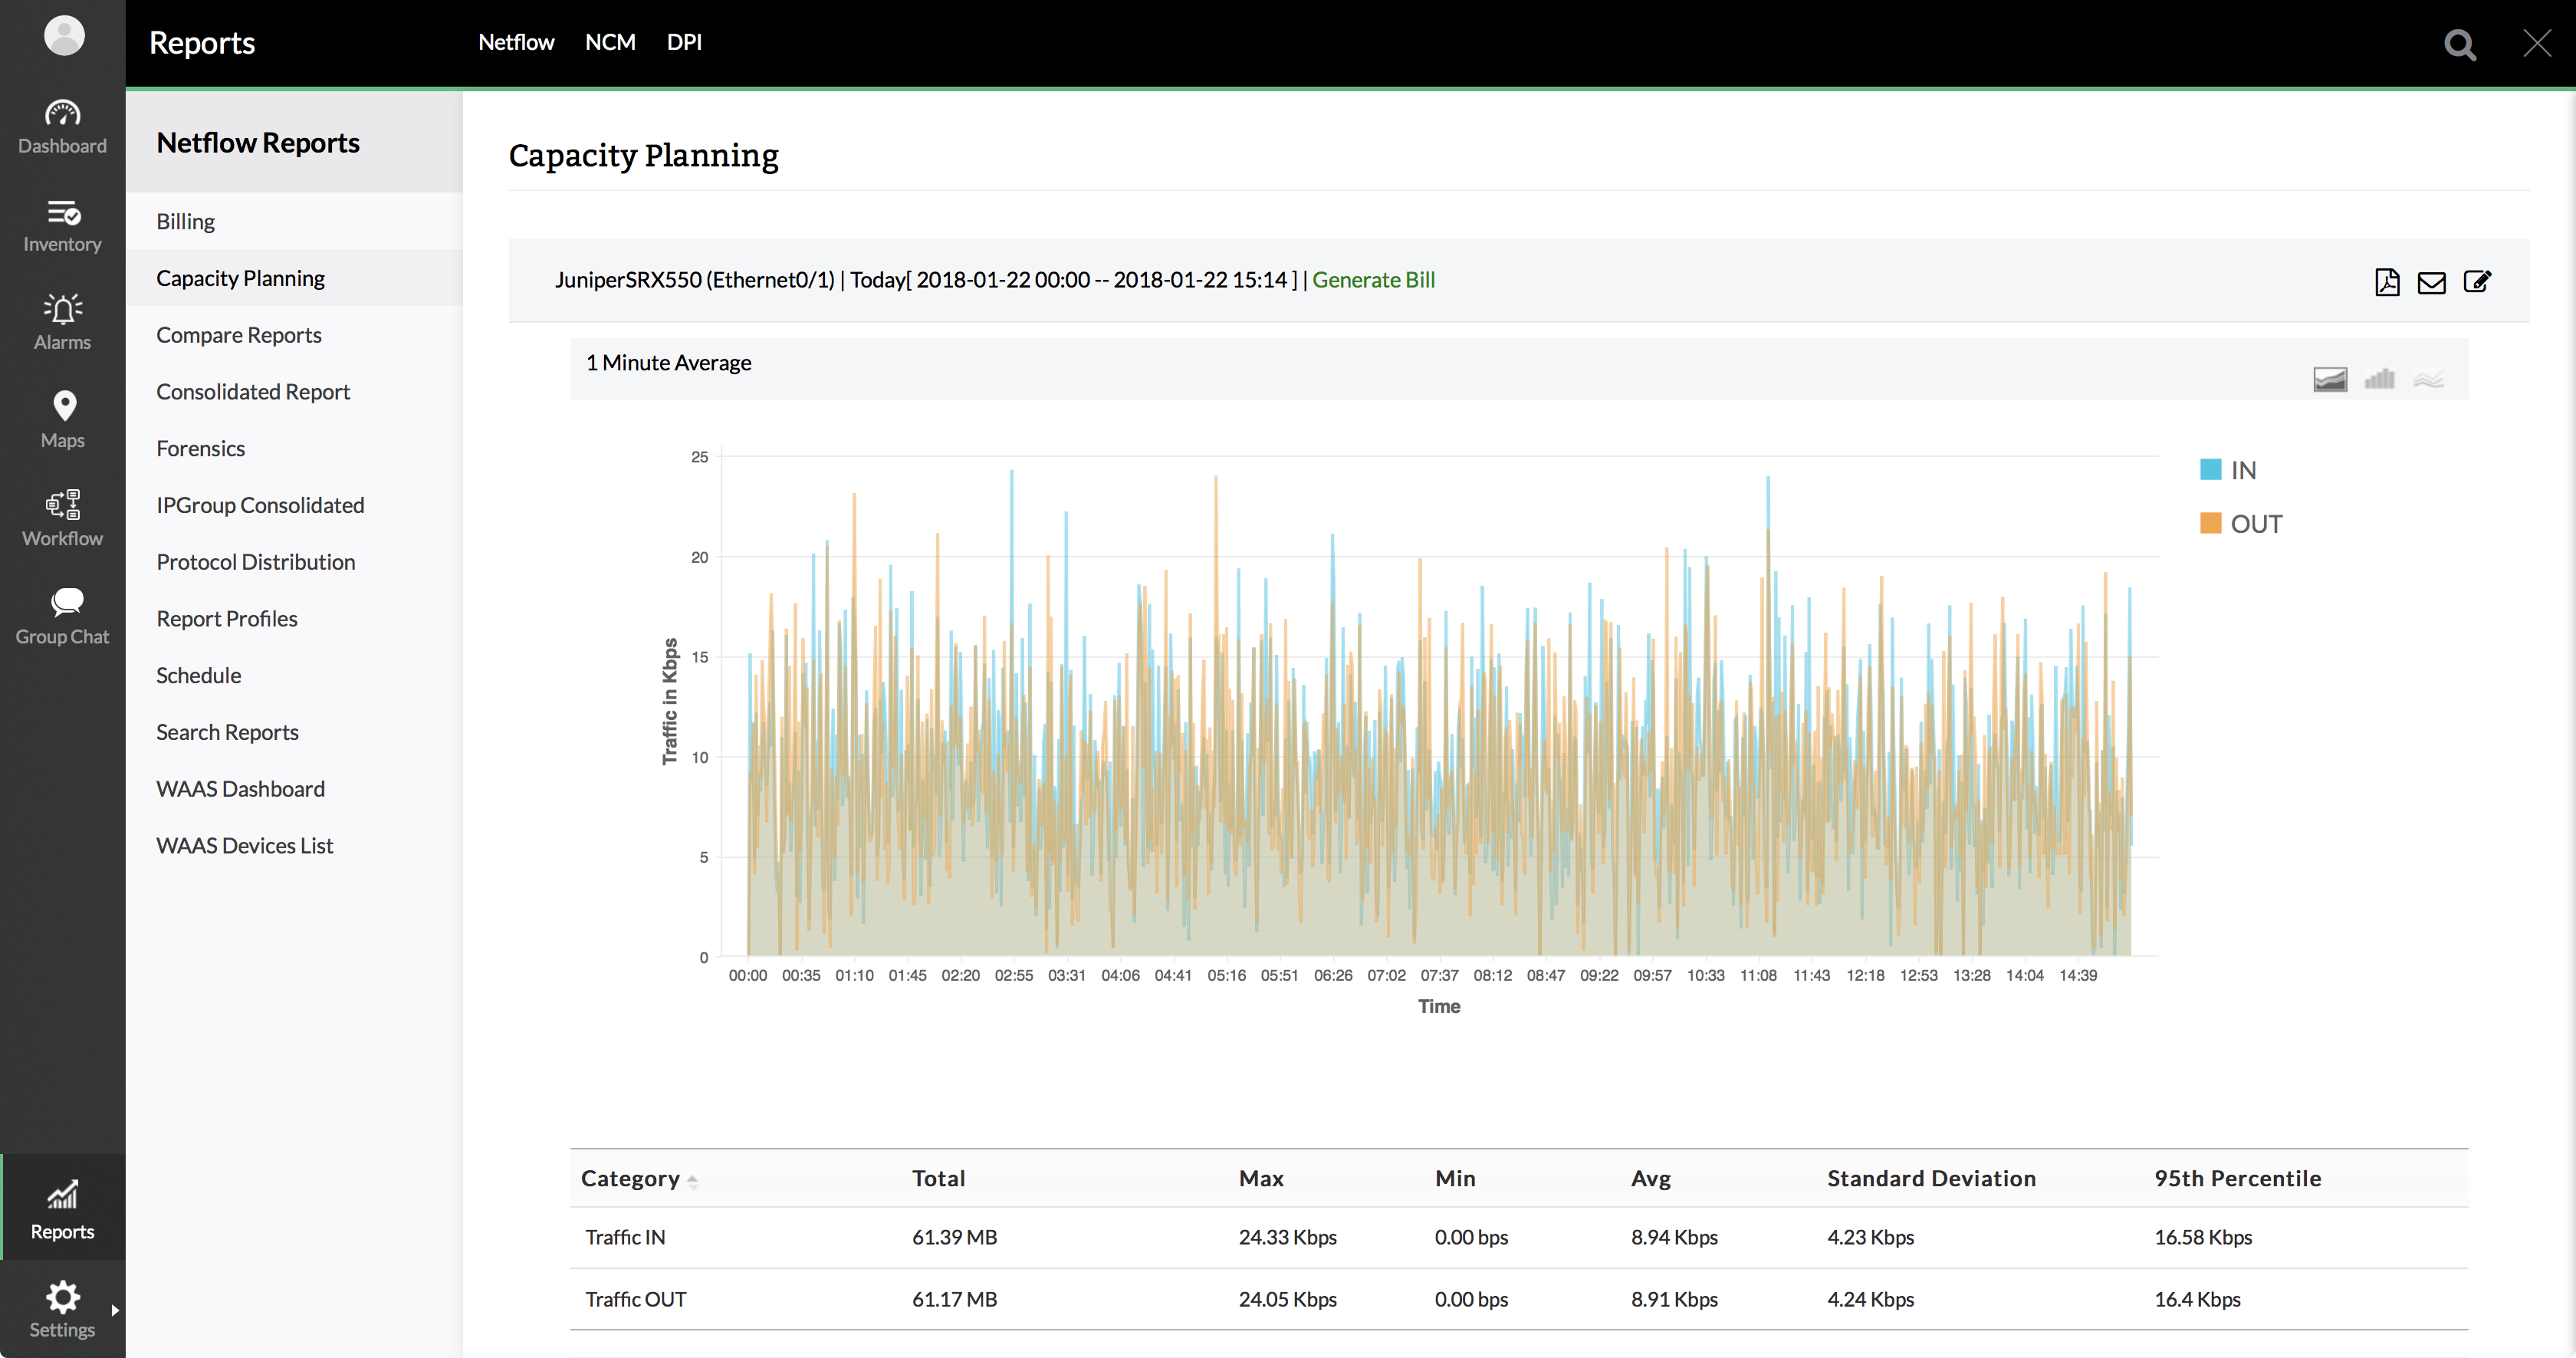Viewport: 2576px width, 1358px height.
Task: Click the user profile avatar
Action: pyautogui.click(x=64, y=36)
